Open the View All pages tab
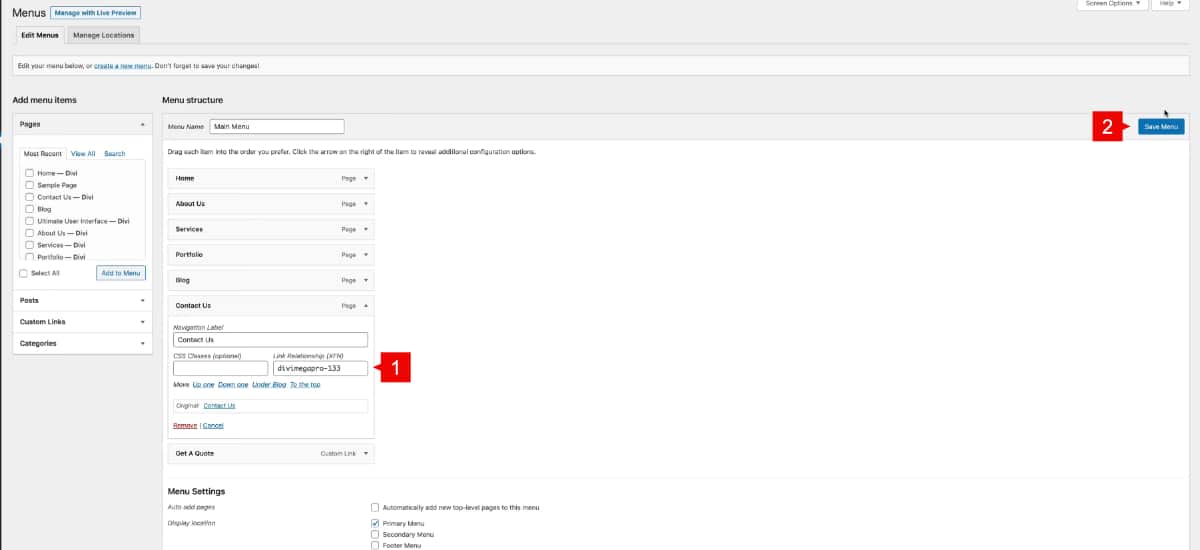Image resolution: width=1200 pixels, height=550 pixels. coord(83,154)
